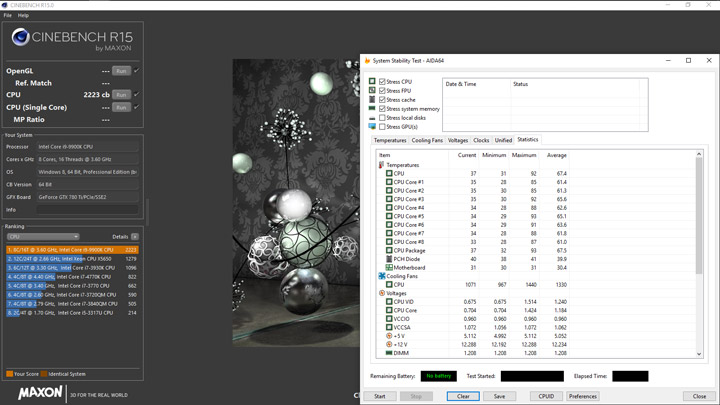Run the OpenGL benchmark
This screenshot has height=405, width=720.
coord(121,71)
